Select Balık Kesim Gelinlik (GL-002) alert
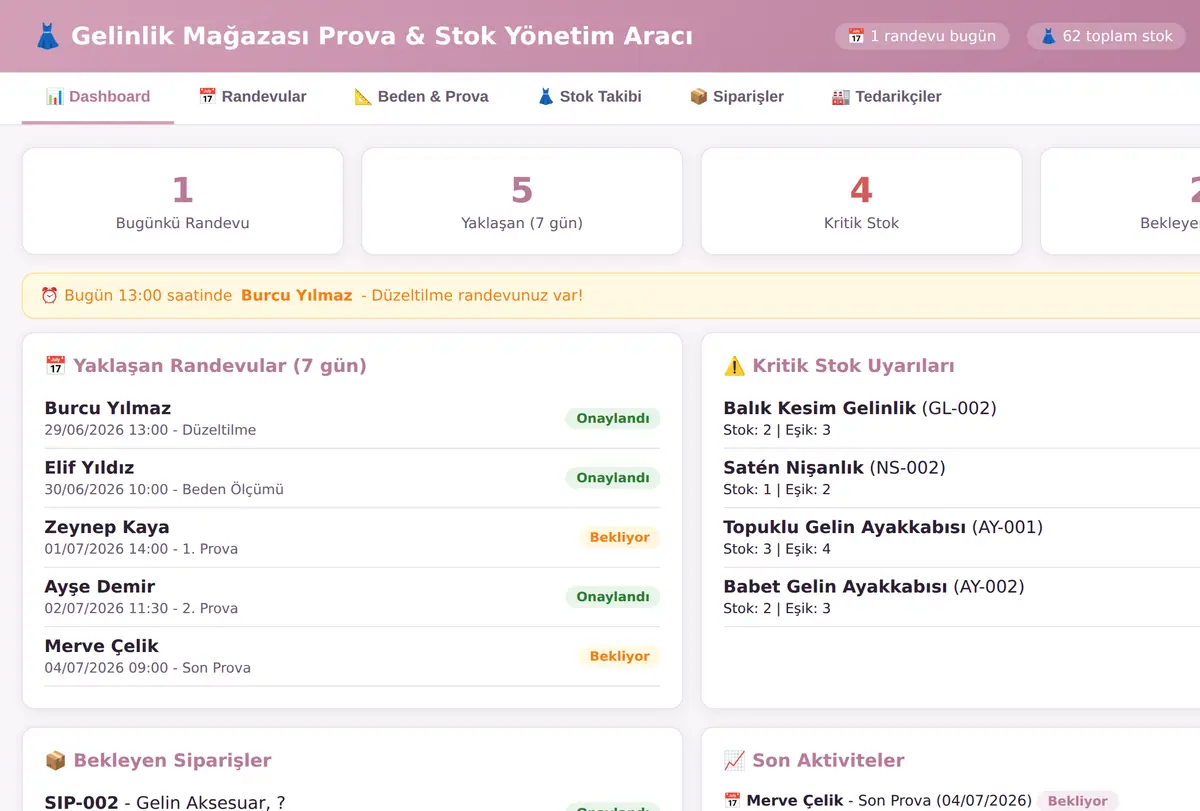Image resolution: width=1200 pixels, height=811 pixels. (961, 418)
